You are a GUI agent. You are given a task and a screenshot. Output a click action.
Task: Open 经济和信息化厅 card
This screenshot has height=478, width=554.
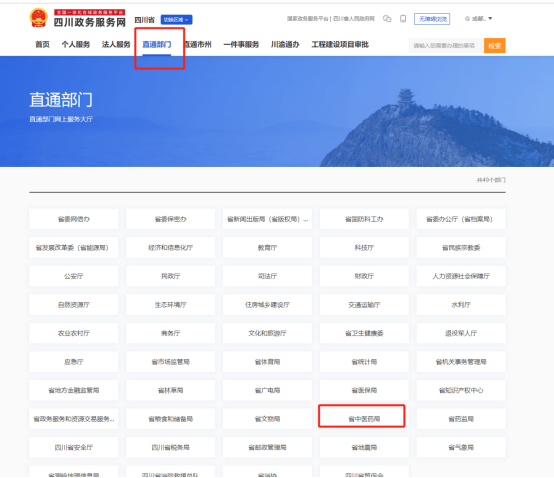[171, 248]
